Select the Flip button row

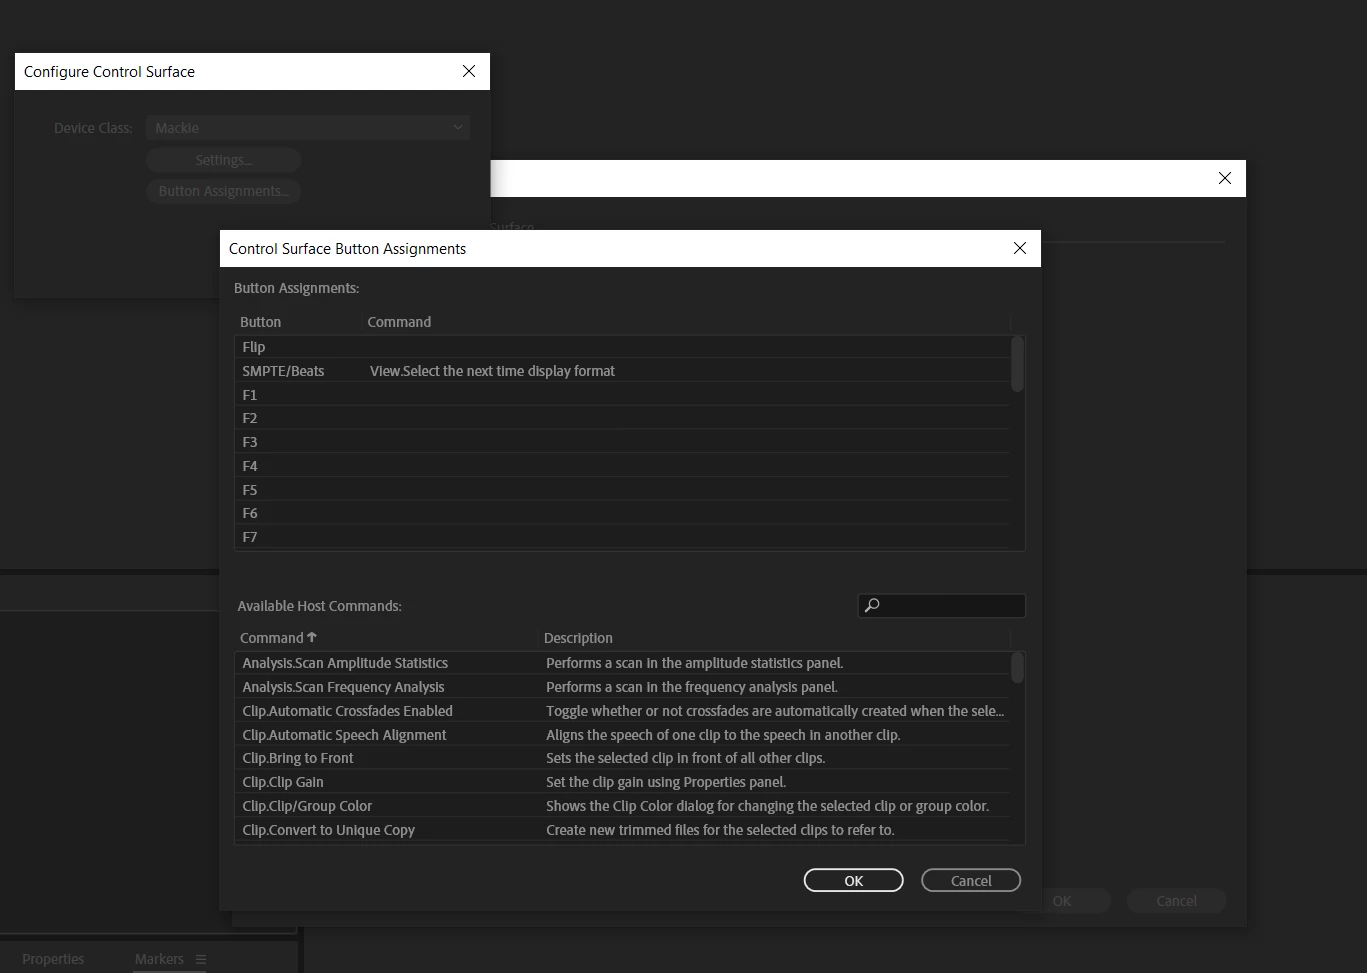point(622,347)
